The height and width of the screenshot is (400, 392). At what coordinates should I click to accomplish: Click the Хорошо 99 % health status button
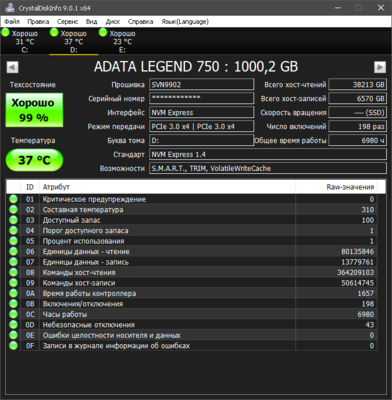[x=34, y=110]
